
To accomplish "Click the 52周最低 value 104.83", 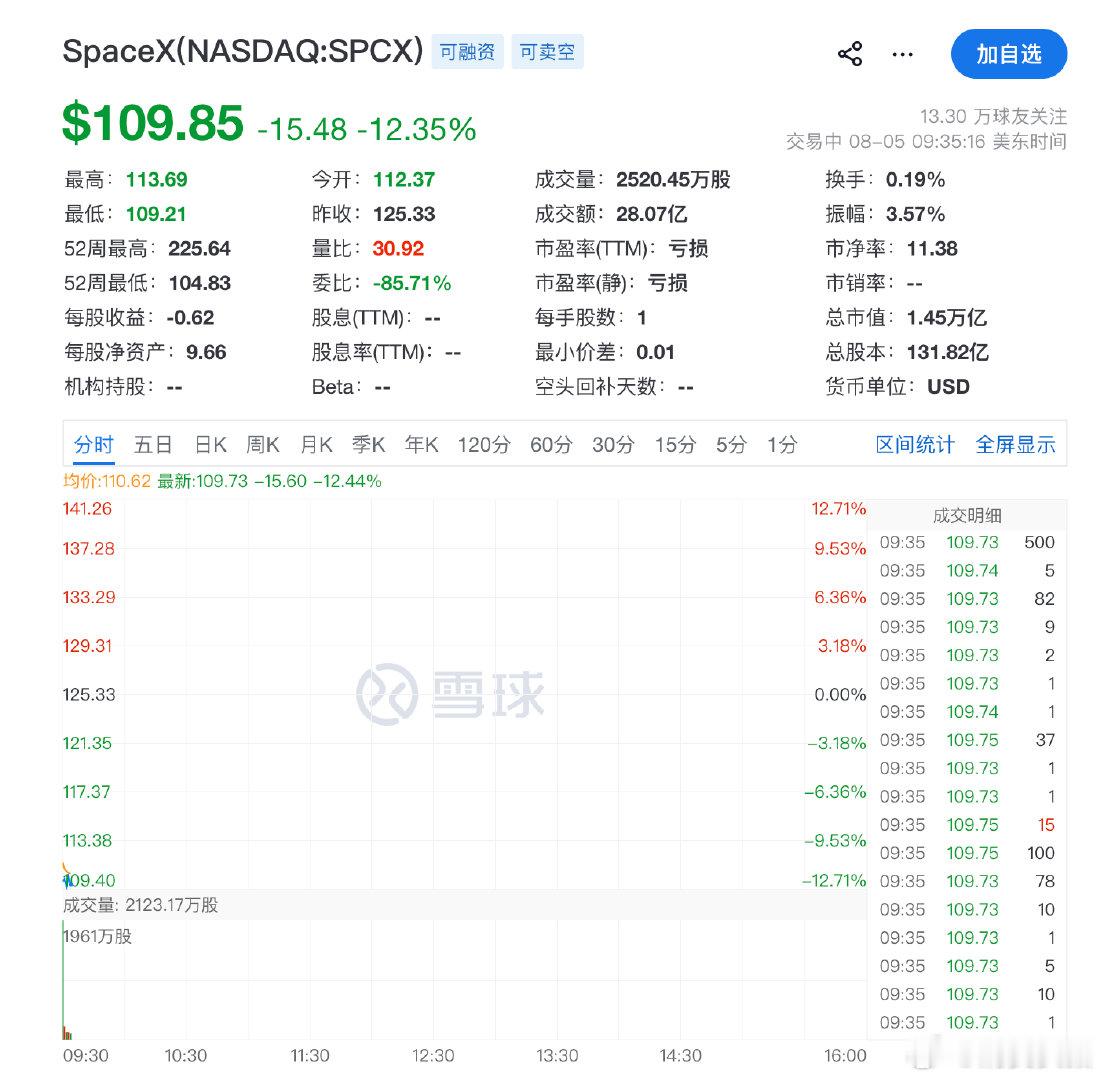I will (200, 283).
